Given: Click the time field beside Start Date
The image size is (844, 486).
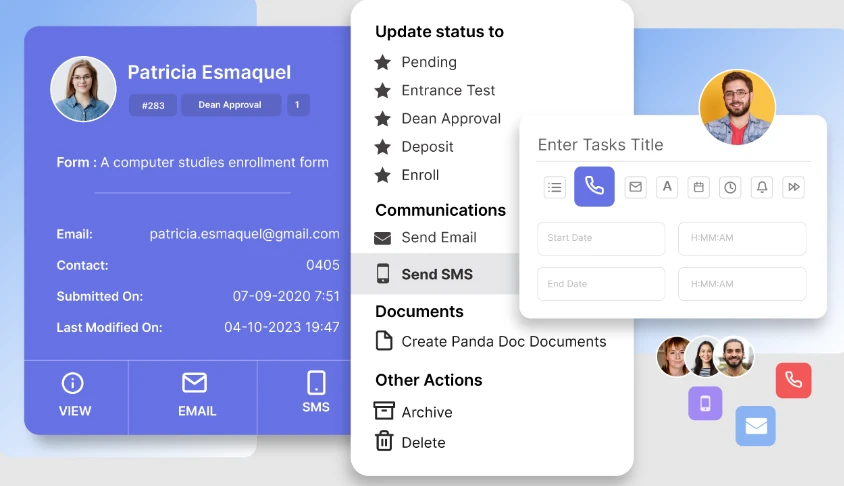Looking at the screenshot, I should coord(742,238).
